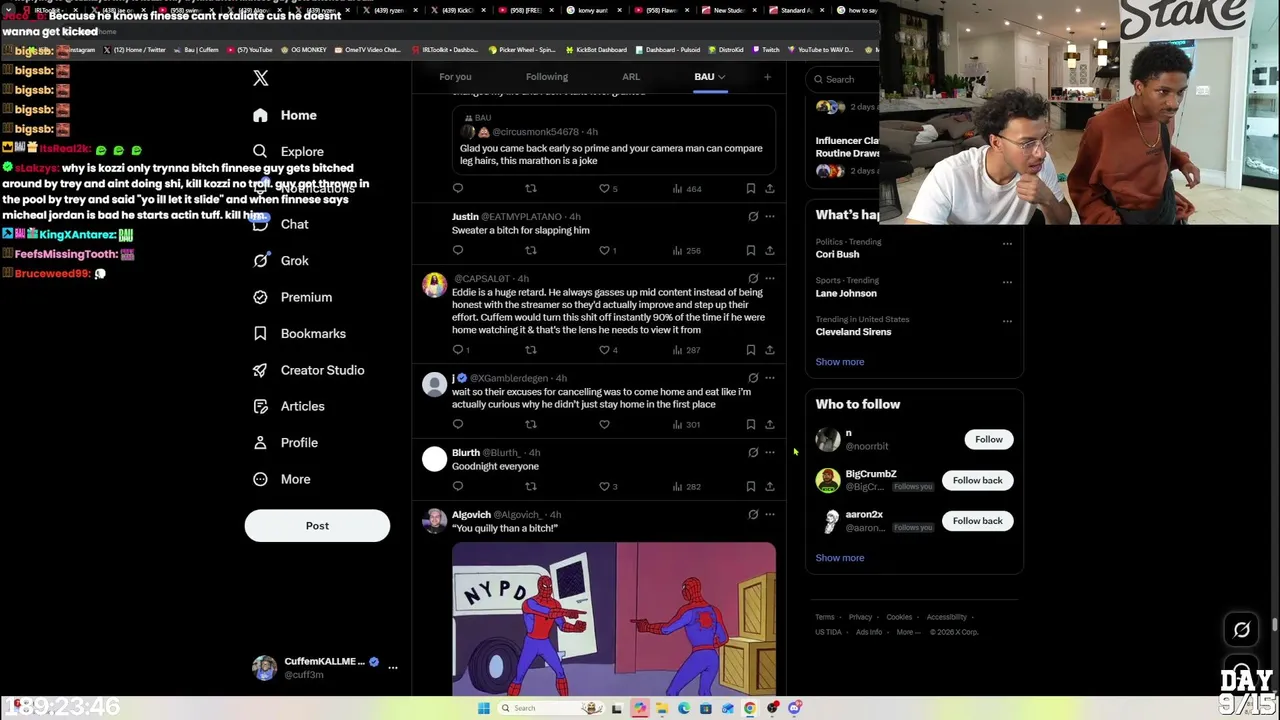Like the CAPSALOT post about Eddie
The image size is (1280, 720).
click(x=604, y=350)
